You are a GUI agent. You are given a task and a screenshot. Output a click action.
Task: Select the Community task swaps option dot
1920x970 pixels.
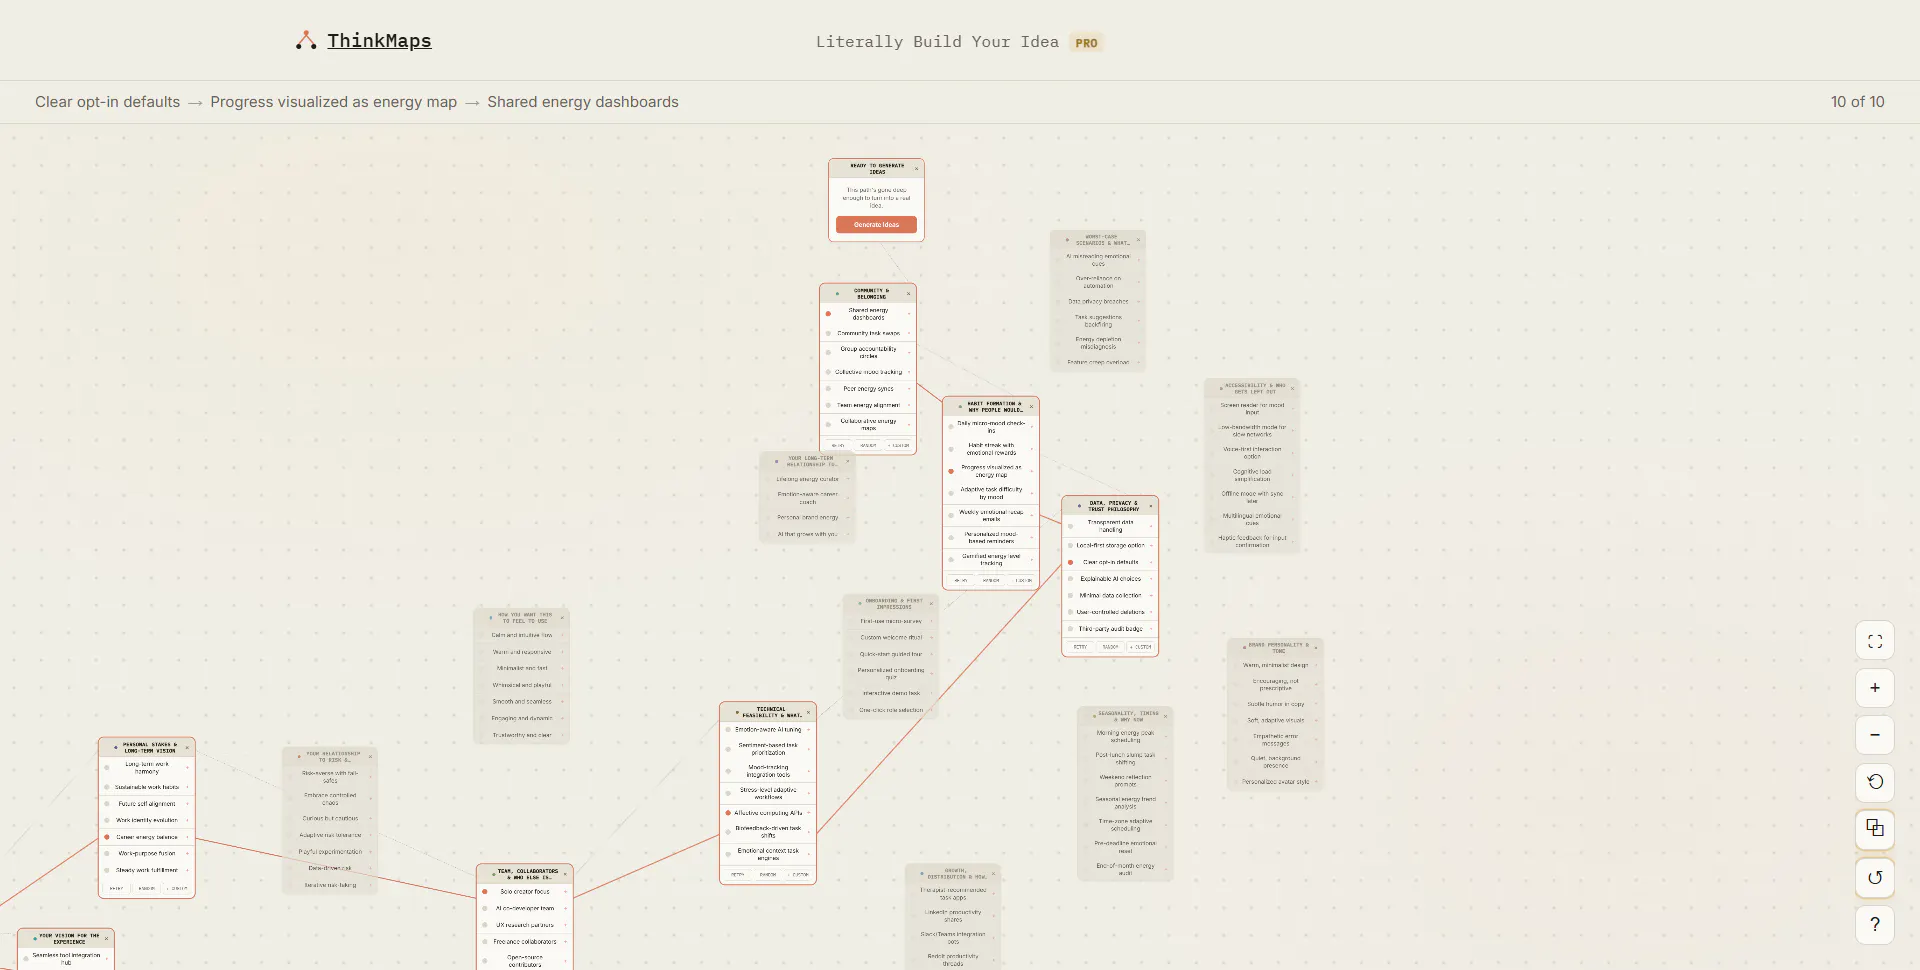click(828, 333)
